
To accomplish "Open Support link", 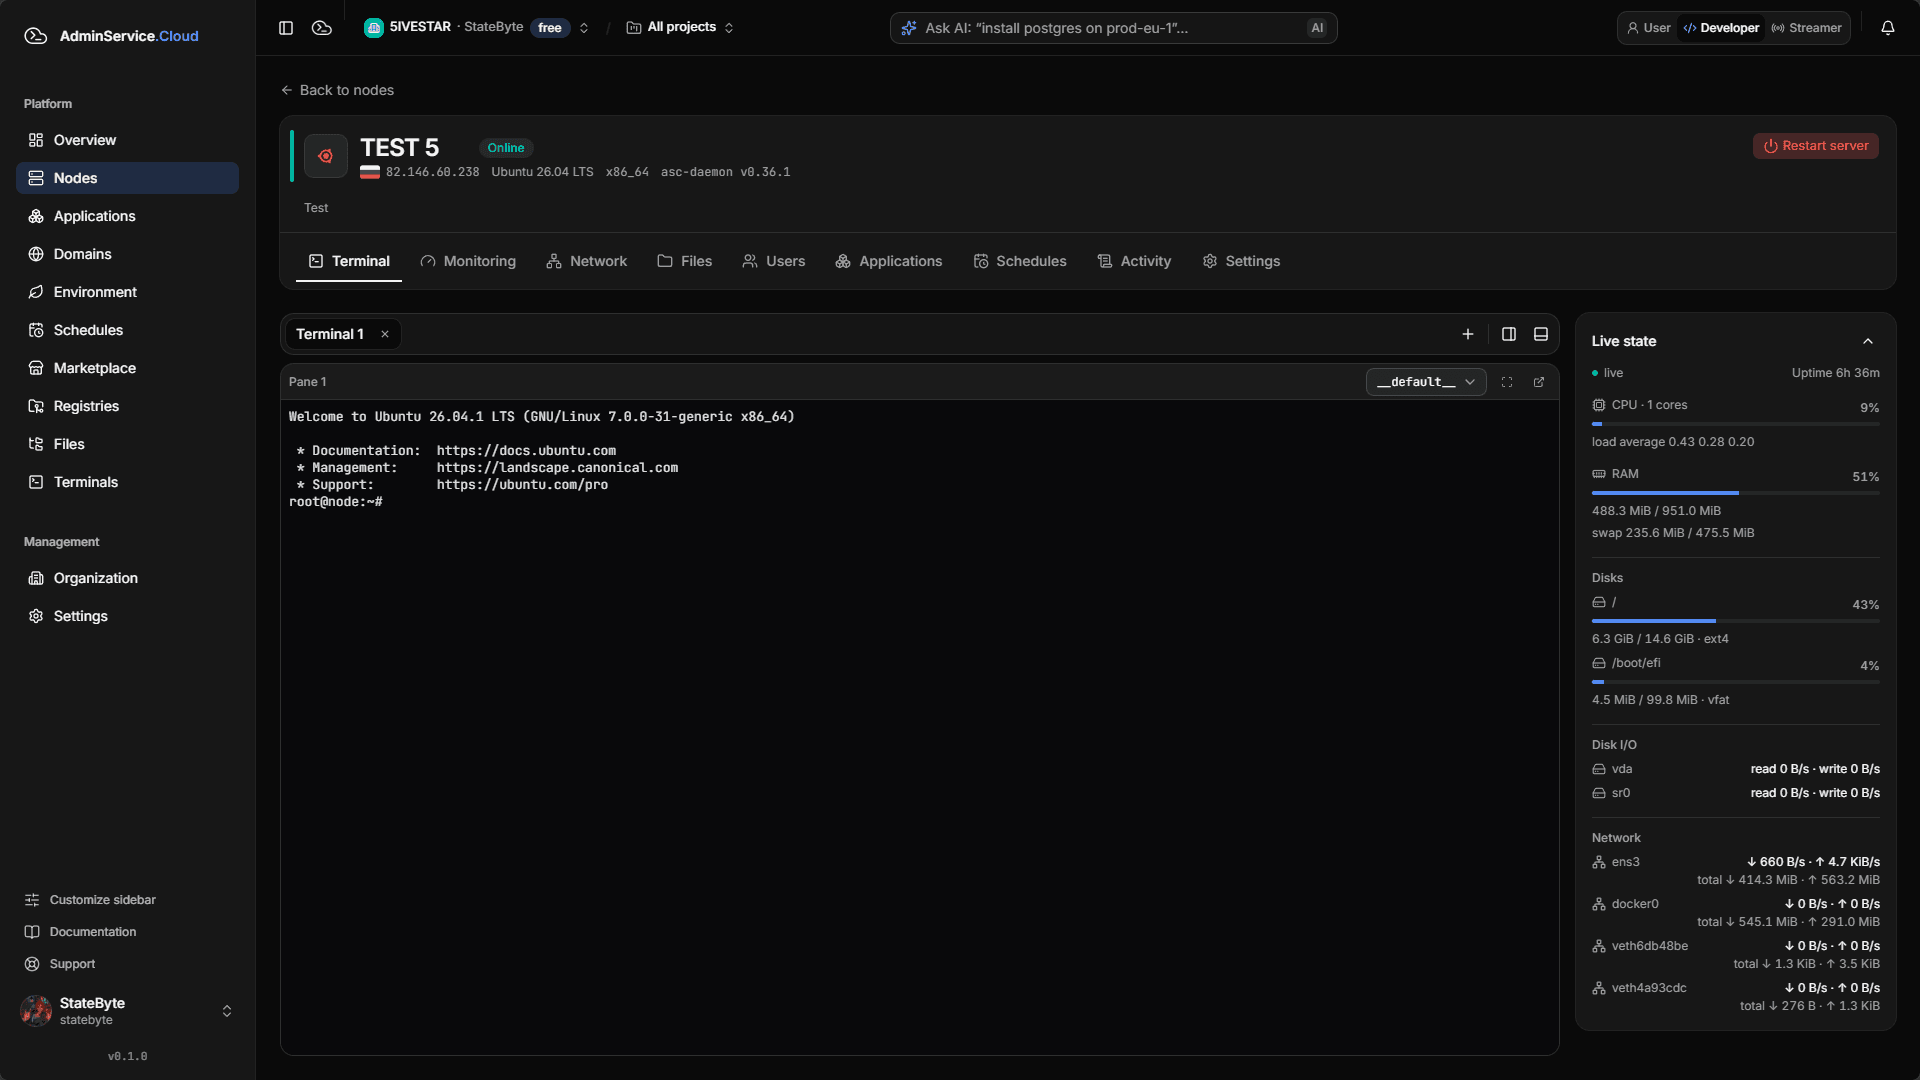I will pos(60,964).
